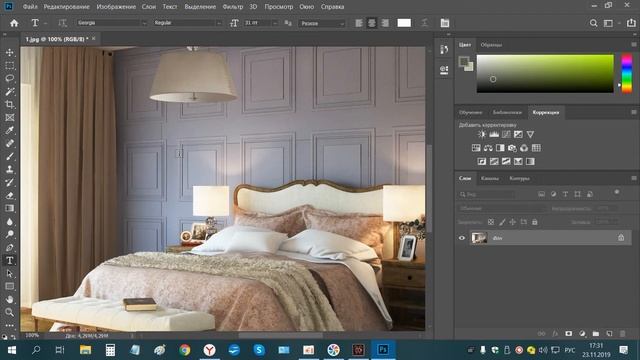Select the Rectangular Marquee tool
The width and height of the screenshot is (640, 360).
coord(9,66)
